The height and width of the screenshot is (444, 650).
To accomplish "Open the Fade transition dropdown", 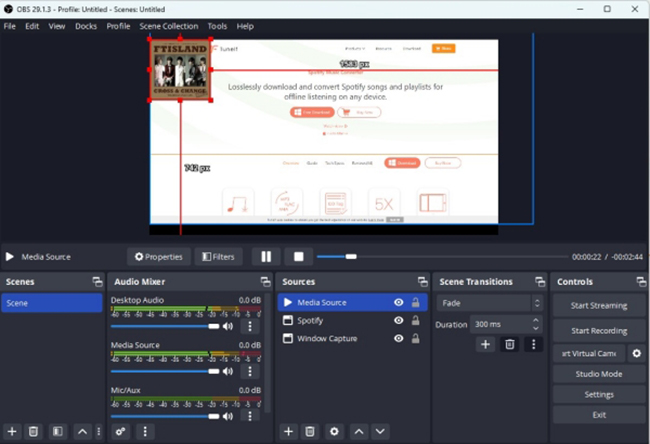I will 489,303.
